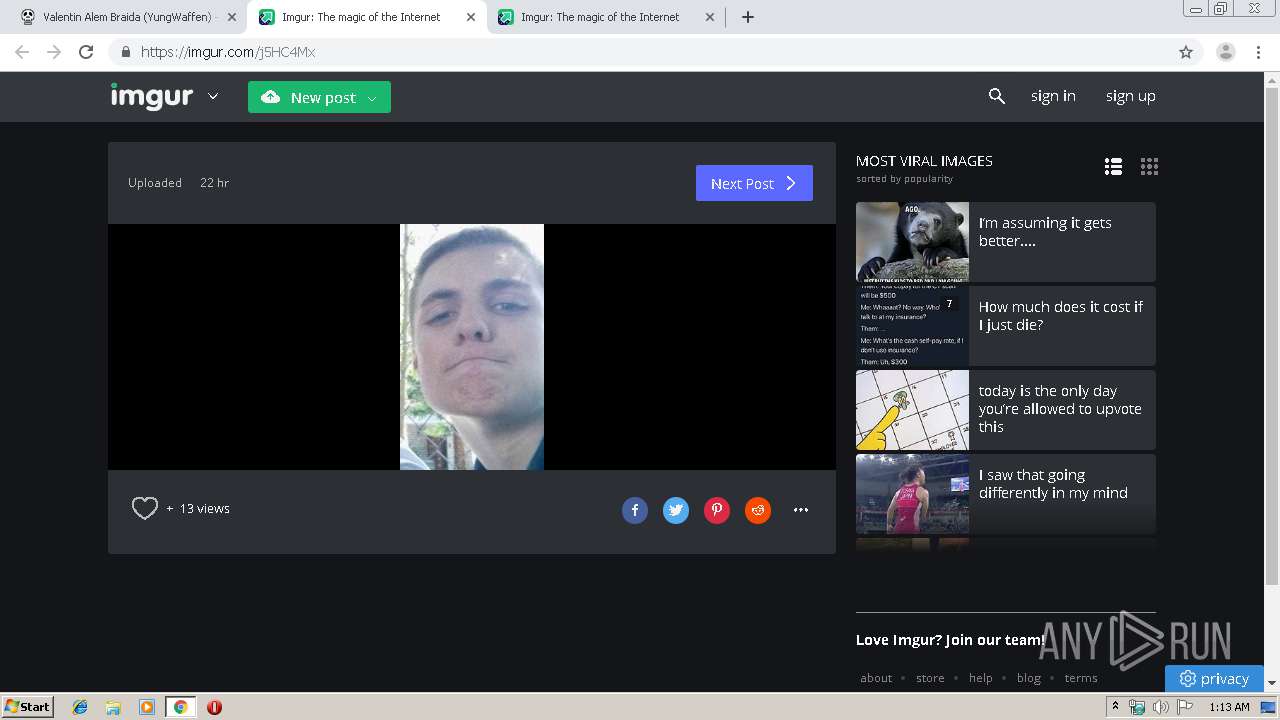This screenshot has width=1280, height=720.
Task: Click the terms footer link
Action: [1081, 678]
